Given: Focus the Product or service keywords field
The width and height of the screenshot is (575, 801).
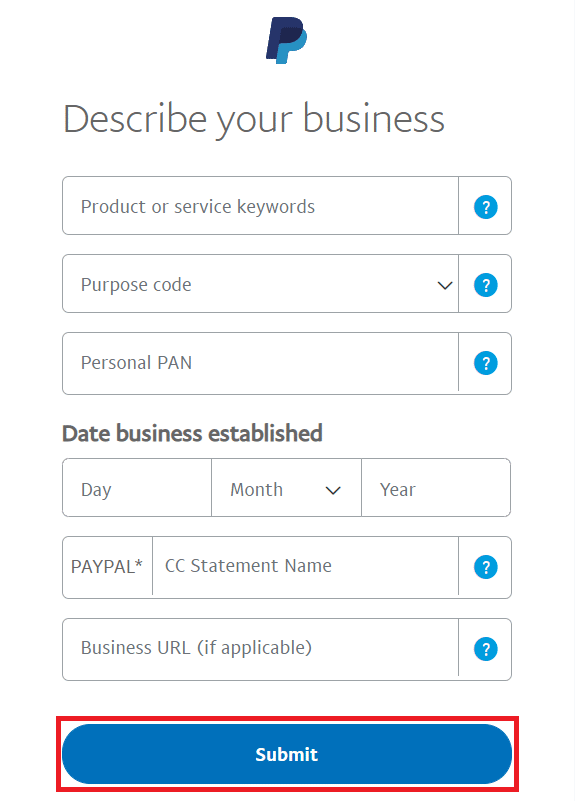Looking at the screenshot, I should click(260, 206).
